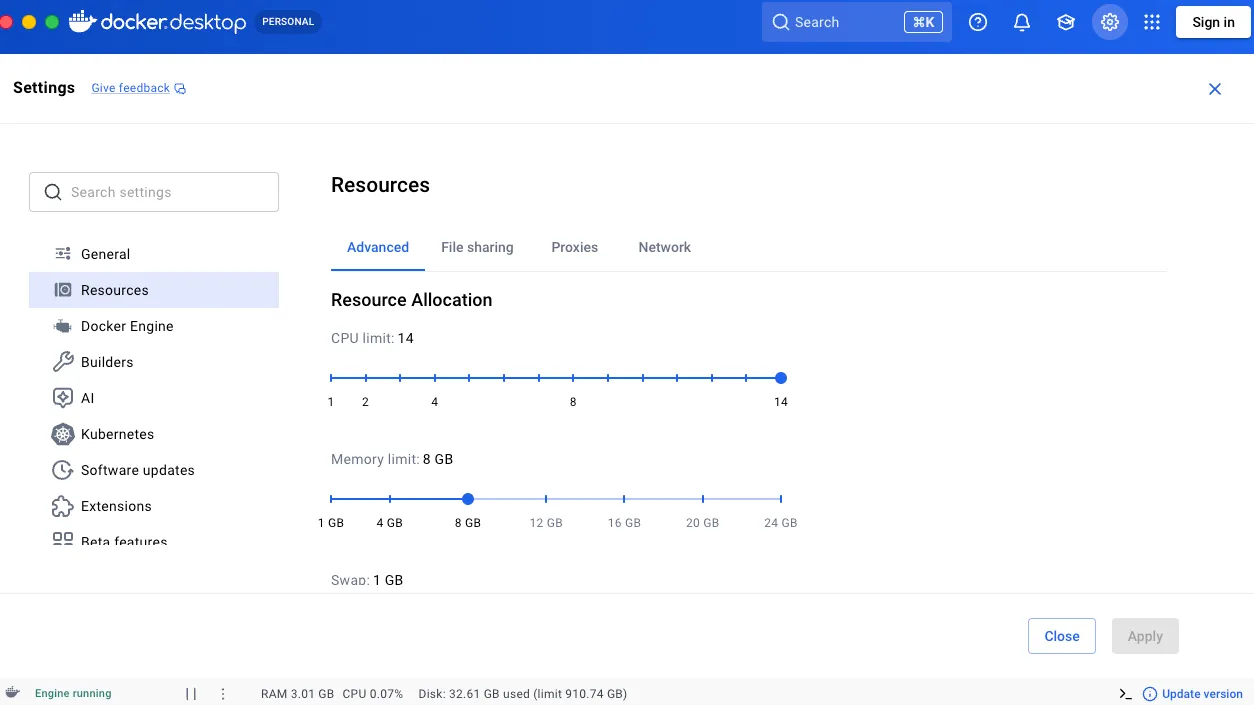Click the feedback external link icon
This screenshot has width=1254, height=705.
click(x=181, y=88)
